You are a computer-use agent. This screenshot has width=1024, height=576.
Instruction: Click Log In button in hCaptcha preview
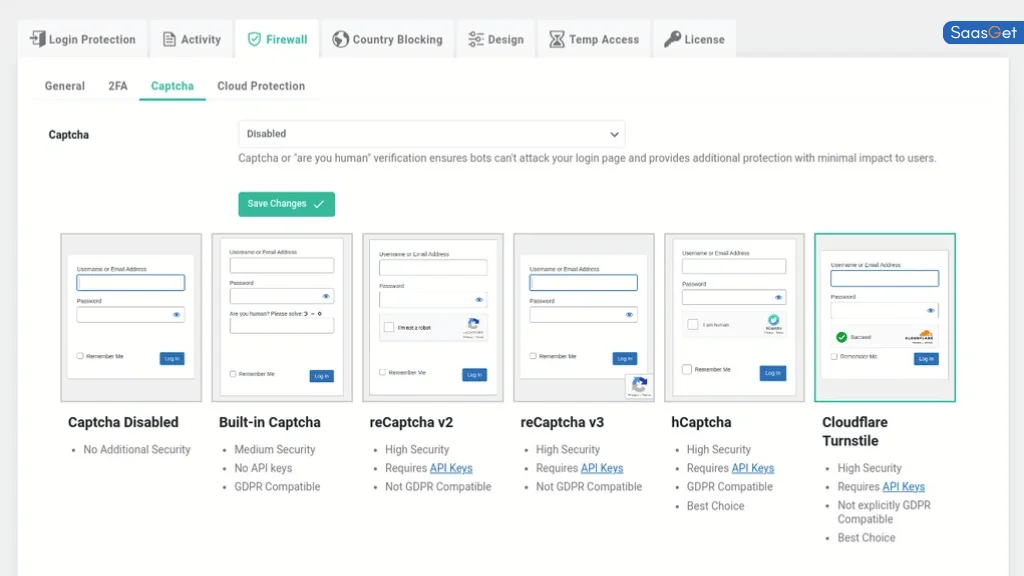pyautogui.click(x=773, y=373)
